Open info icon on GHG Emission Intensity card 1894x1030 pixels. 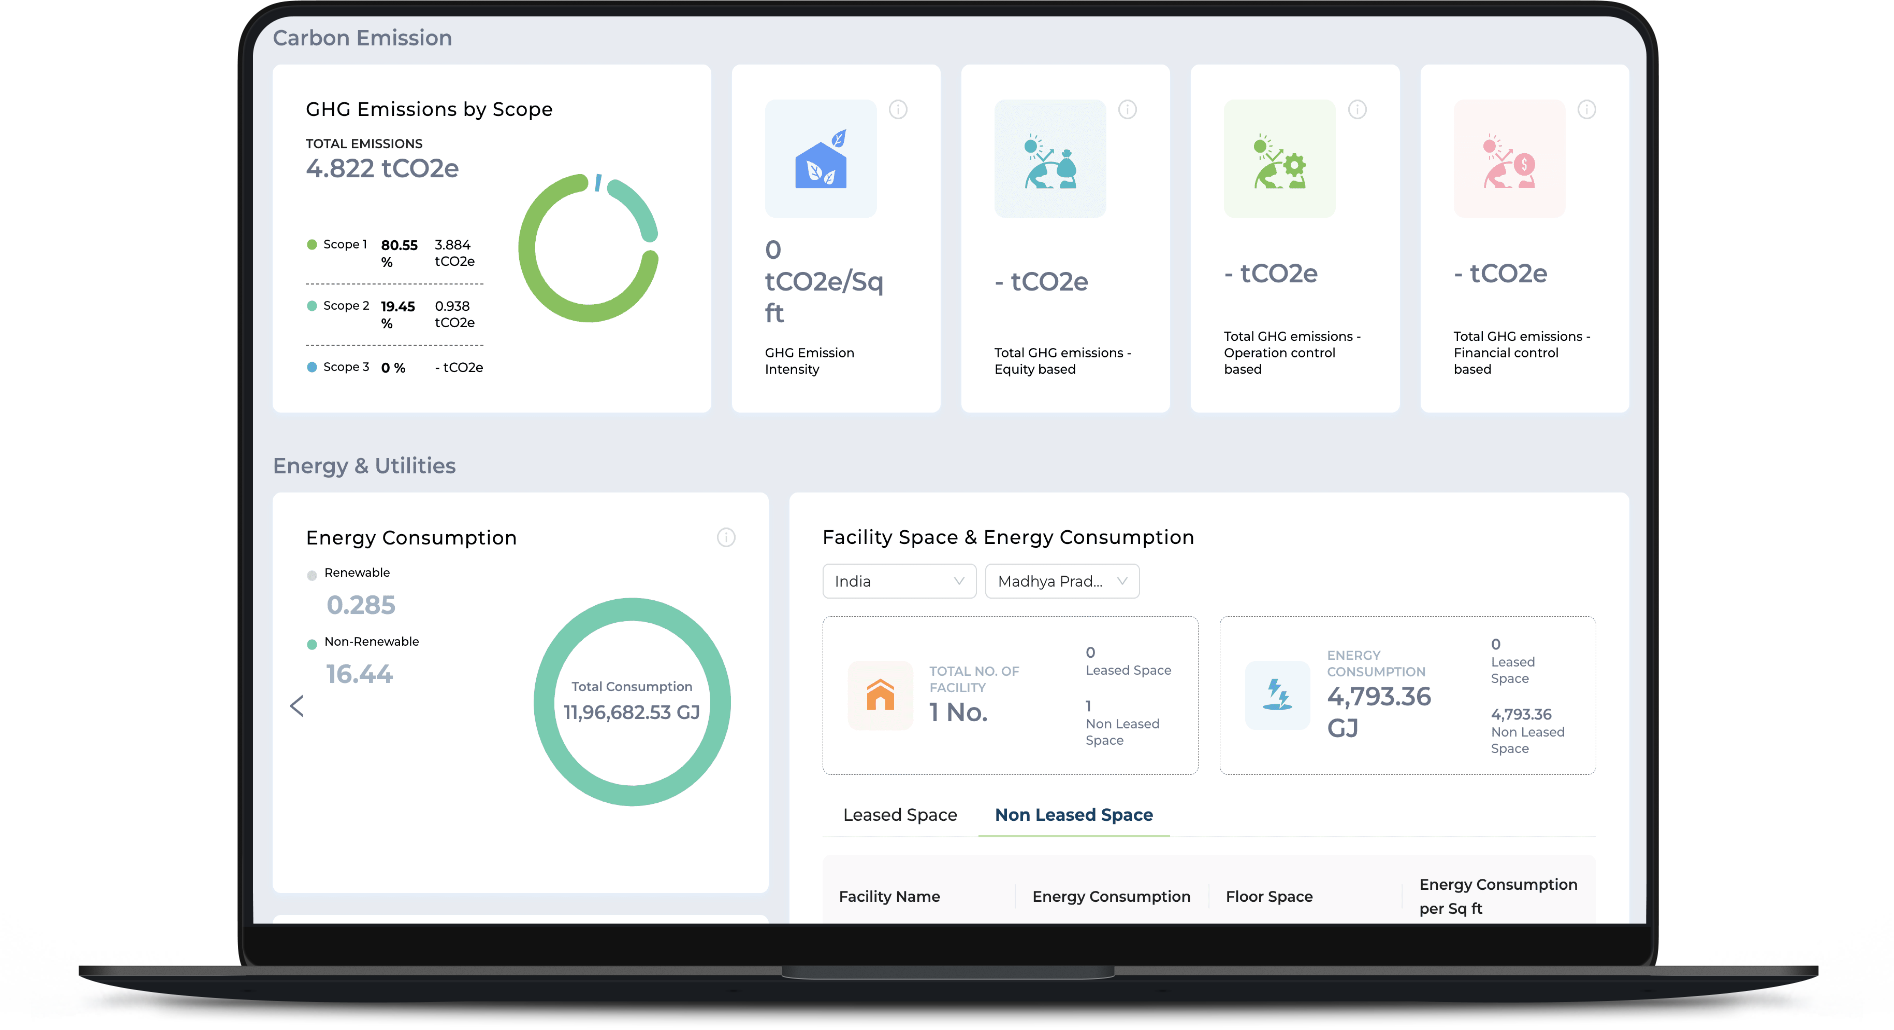click(898, 110)
